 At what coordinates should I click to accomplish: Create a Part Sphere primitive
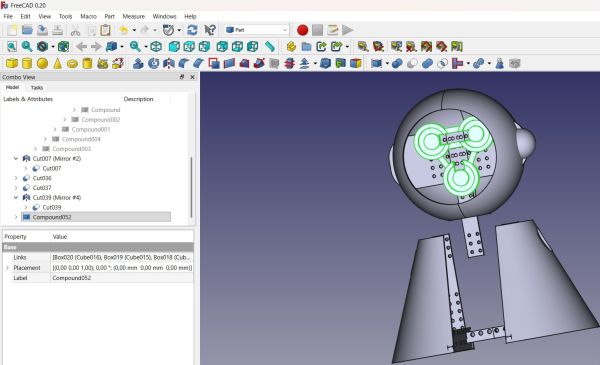pos(42,64)
